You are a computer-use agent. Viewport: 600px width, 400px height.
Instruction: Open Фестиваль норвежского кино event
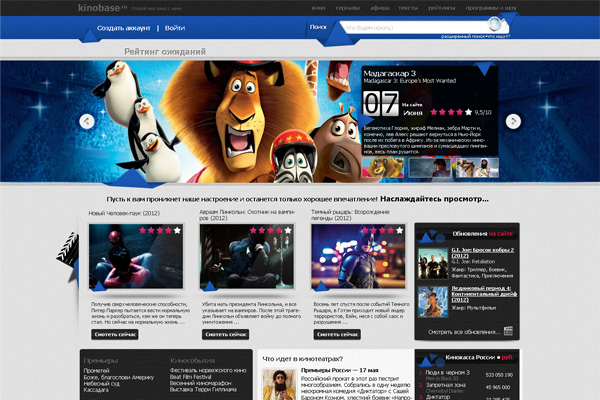tap(208, 371)
